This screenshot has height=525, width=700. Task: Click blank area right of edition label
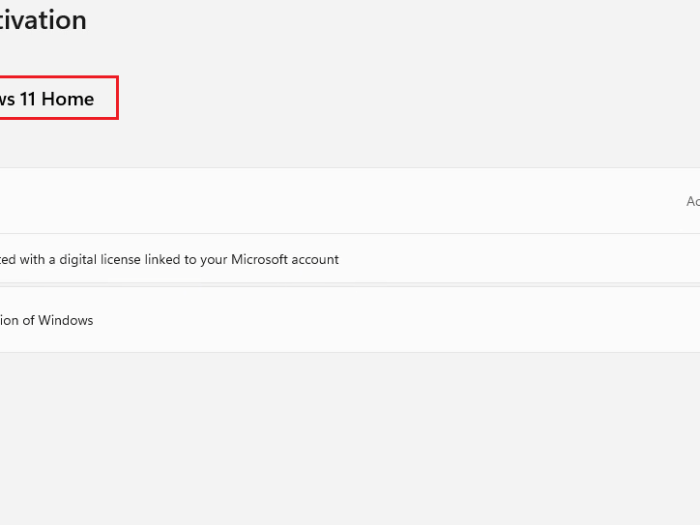click(x=400, y=99)
